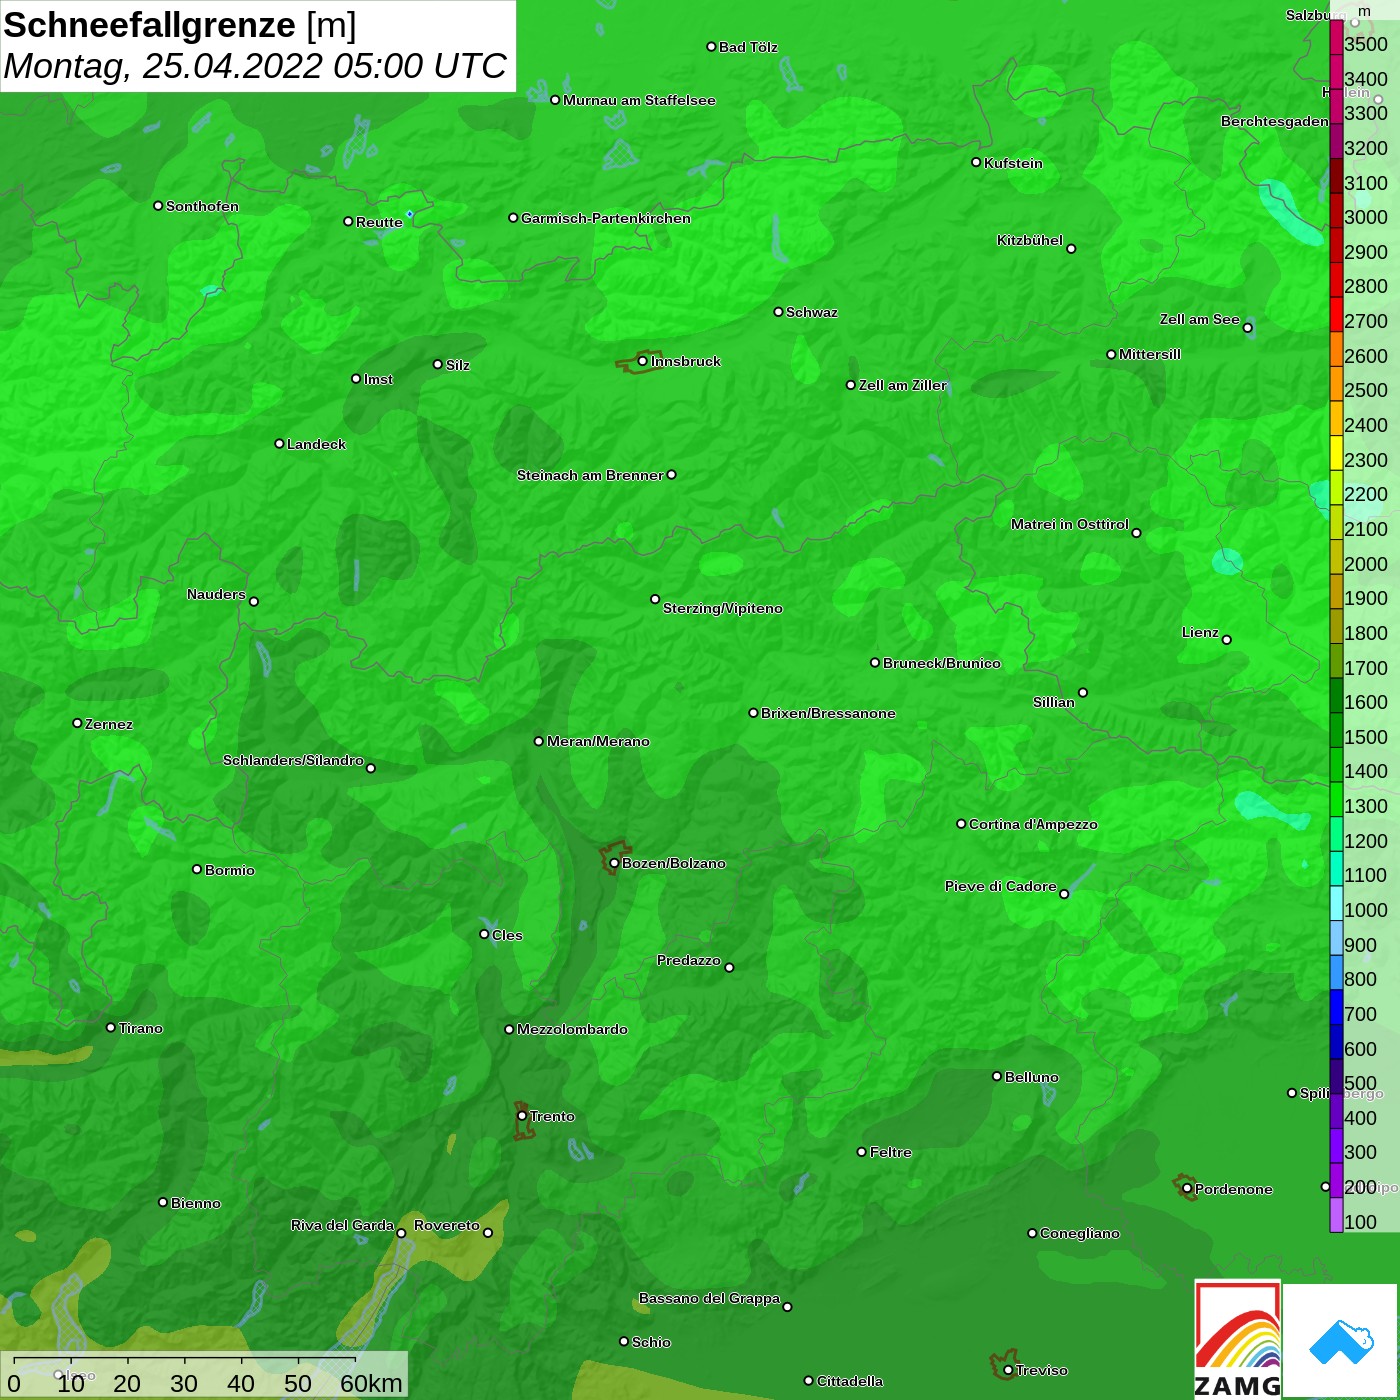
Task: Click the Belluno location dot
Action: [x=996, y=1076]
